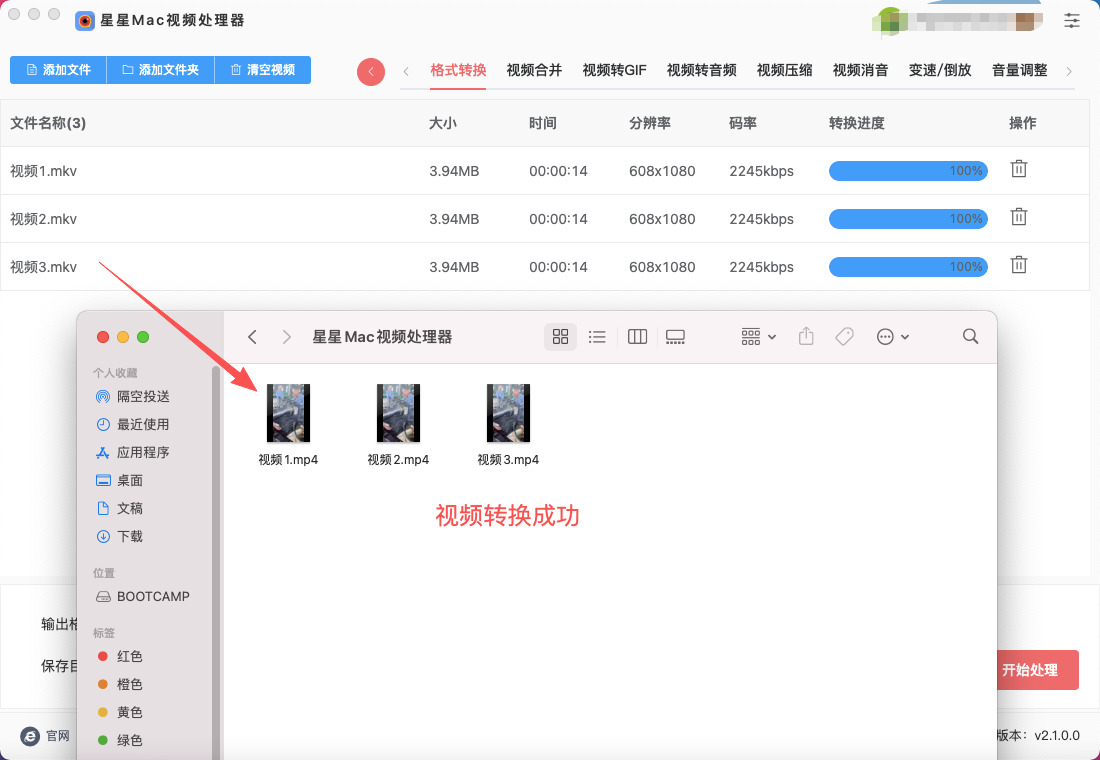Delete 视频3.mkv with its trash icon
This screenshot has width=1100, height=760.
click(1019, 265)
